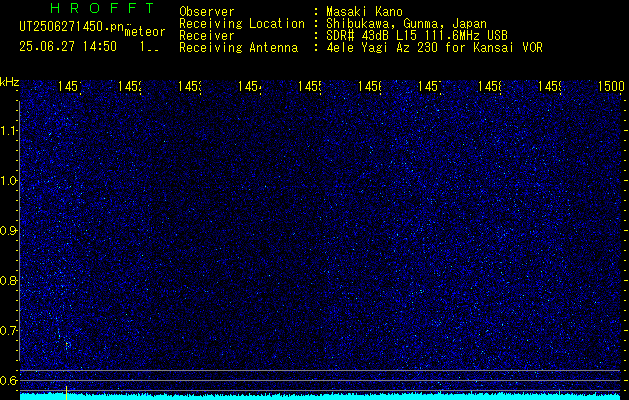Image resolution: width=629 pixels, height=400 pixels.
Task: Click the 0.9 kHz axis tick label
Action: (9, 231)
